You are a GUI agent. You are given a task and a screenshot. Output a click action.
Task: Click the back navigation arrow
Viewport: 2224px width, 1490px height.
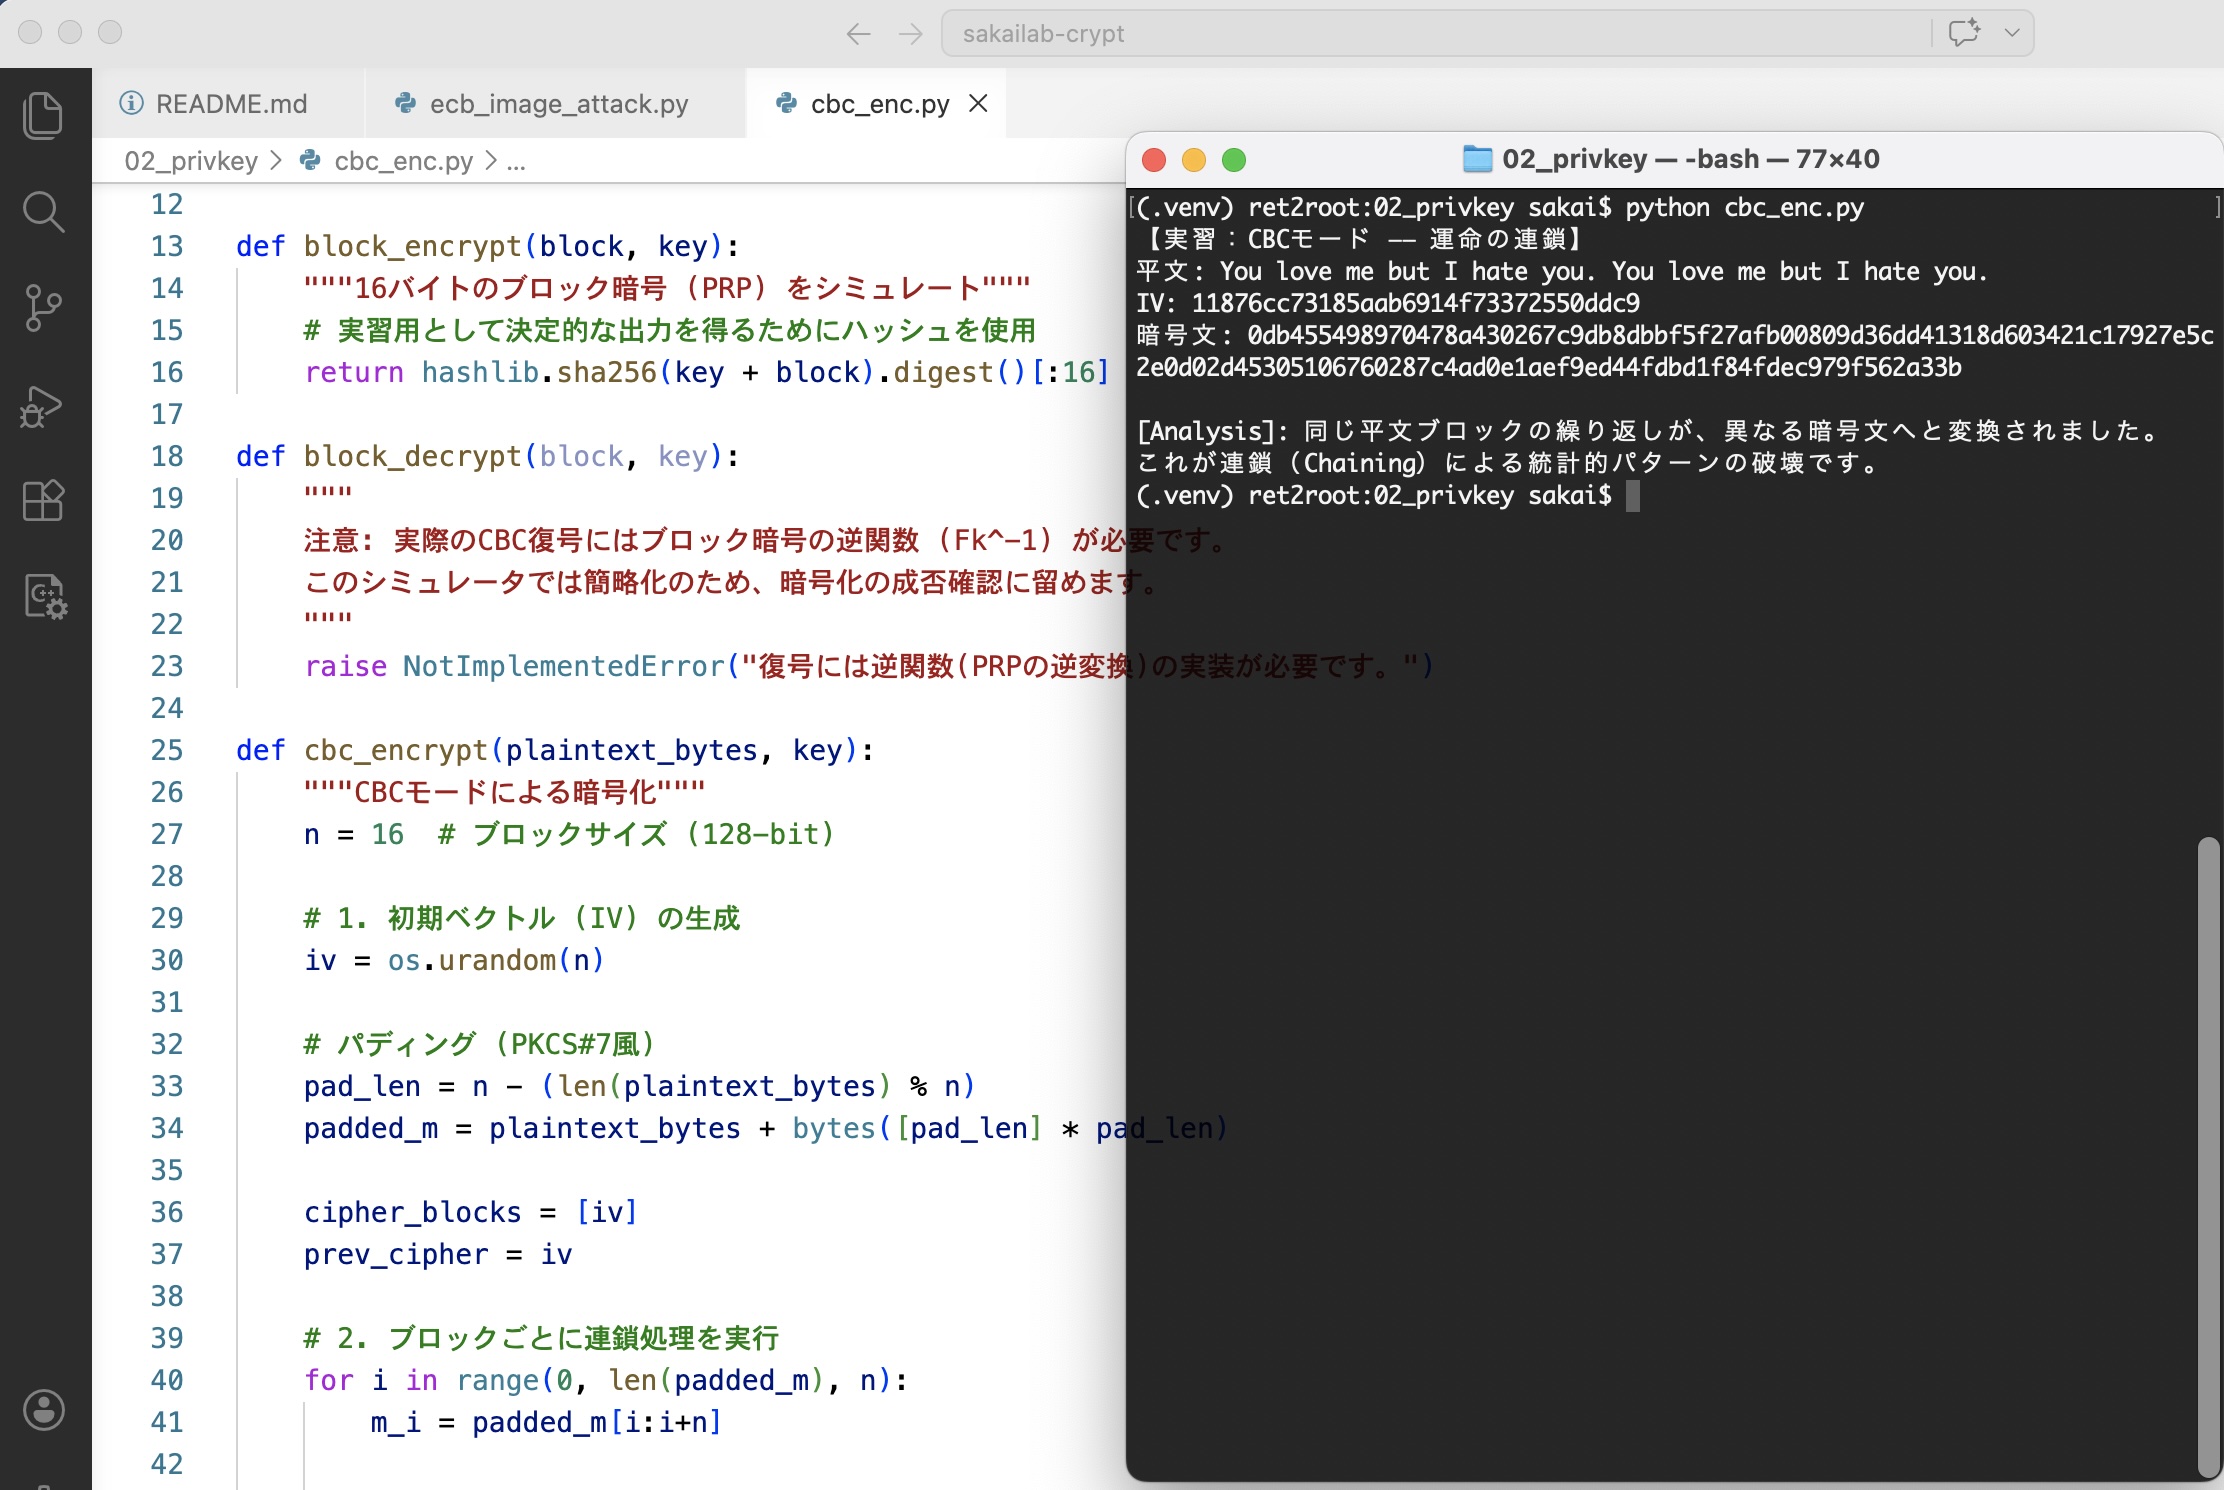[858, 34]
